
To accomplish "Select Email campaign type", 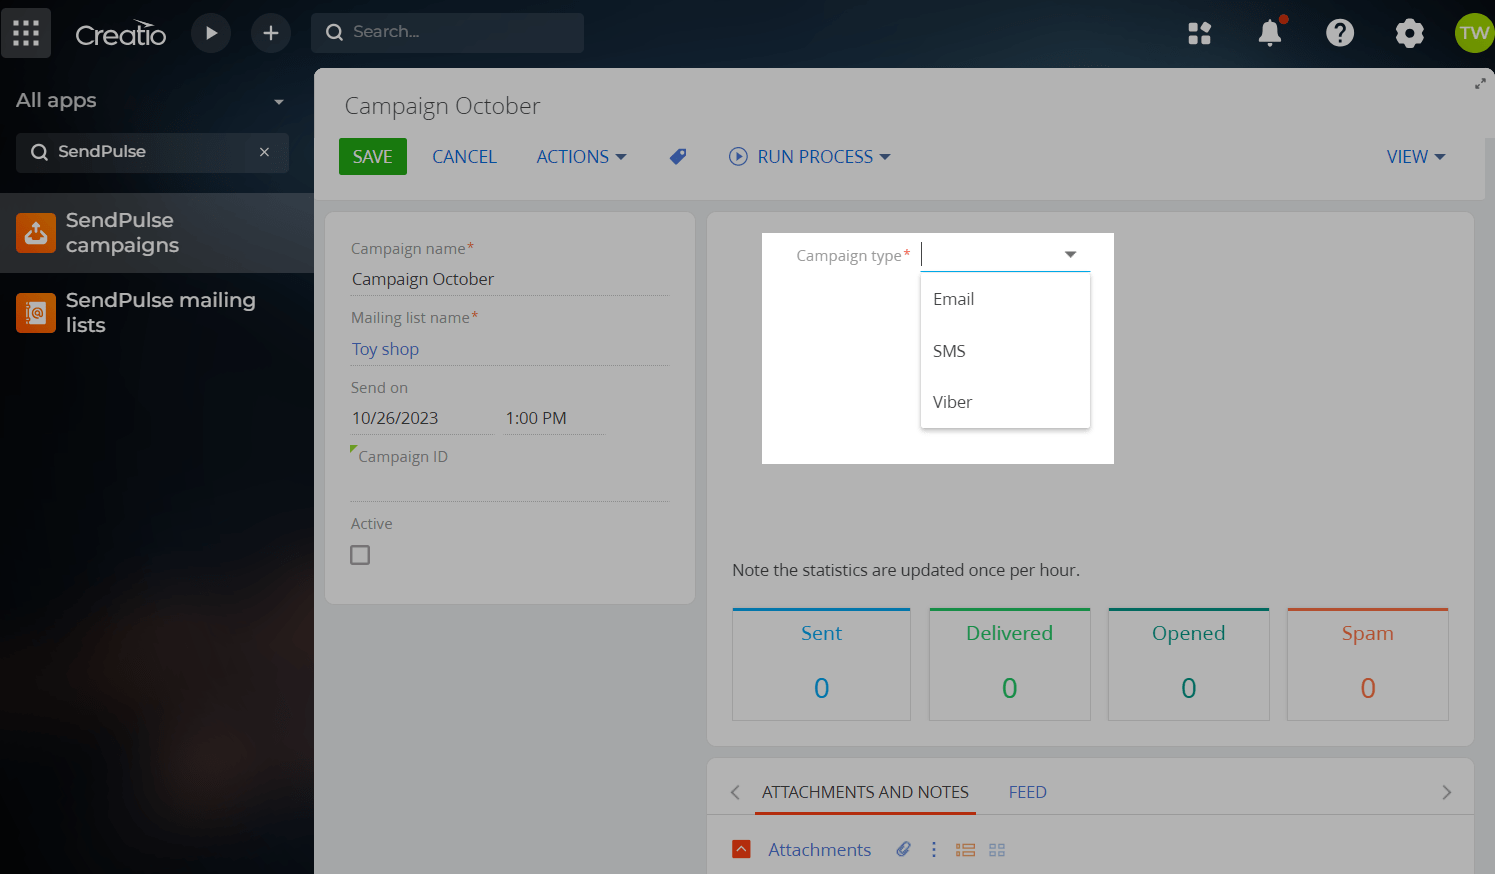I will pyautogui.click(x=1005, y=299).
